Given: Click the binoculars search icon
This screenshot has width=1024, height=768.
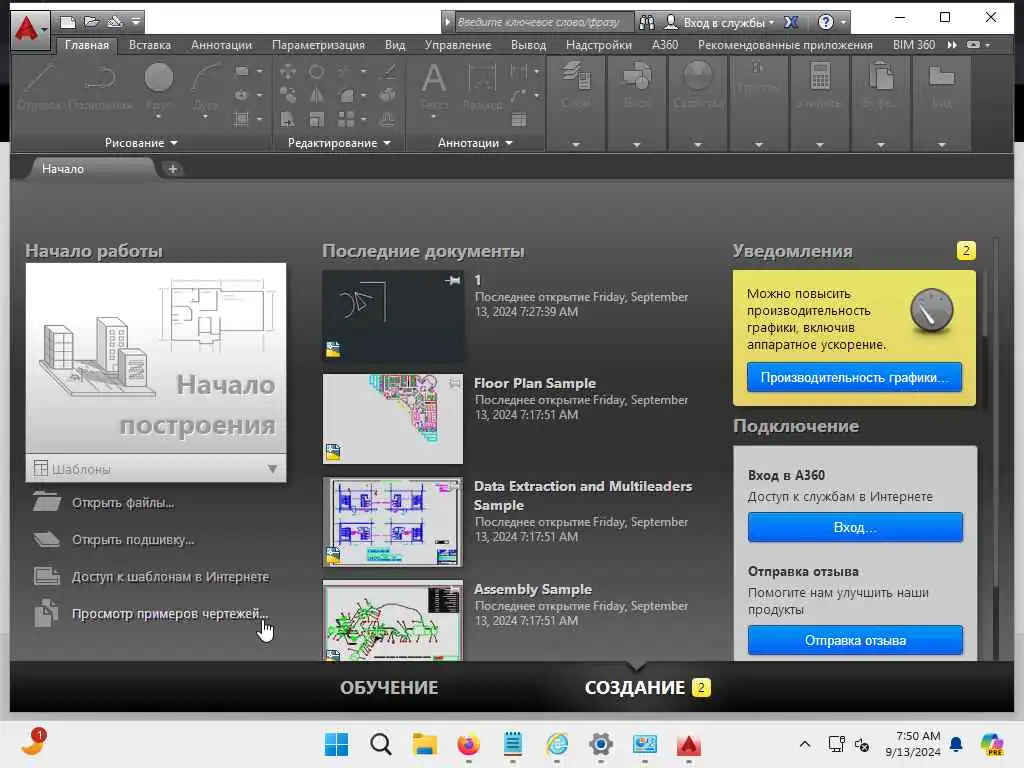Looking at the screenshot, I should [x=647, y=22].
